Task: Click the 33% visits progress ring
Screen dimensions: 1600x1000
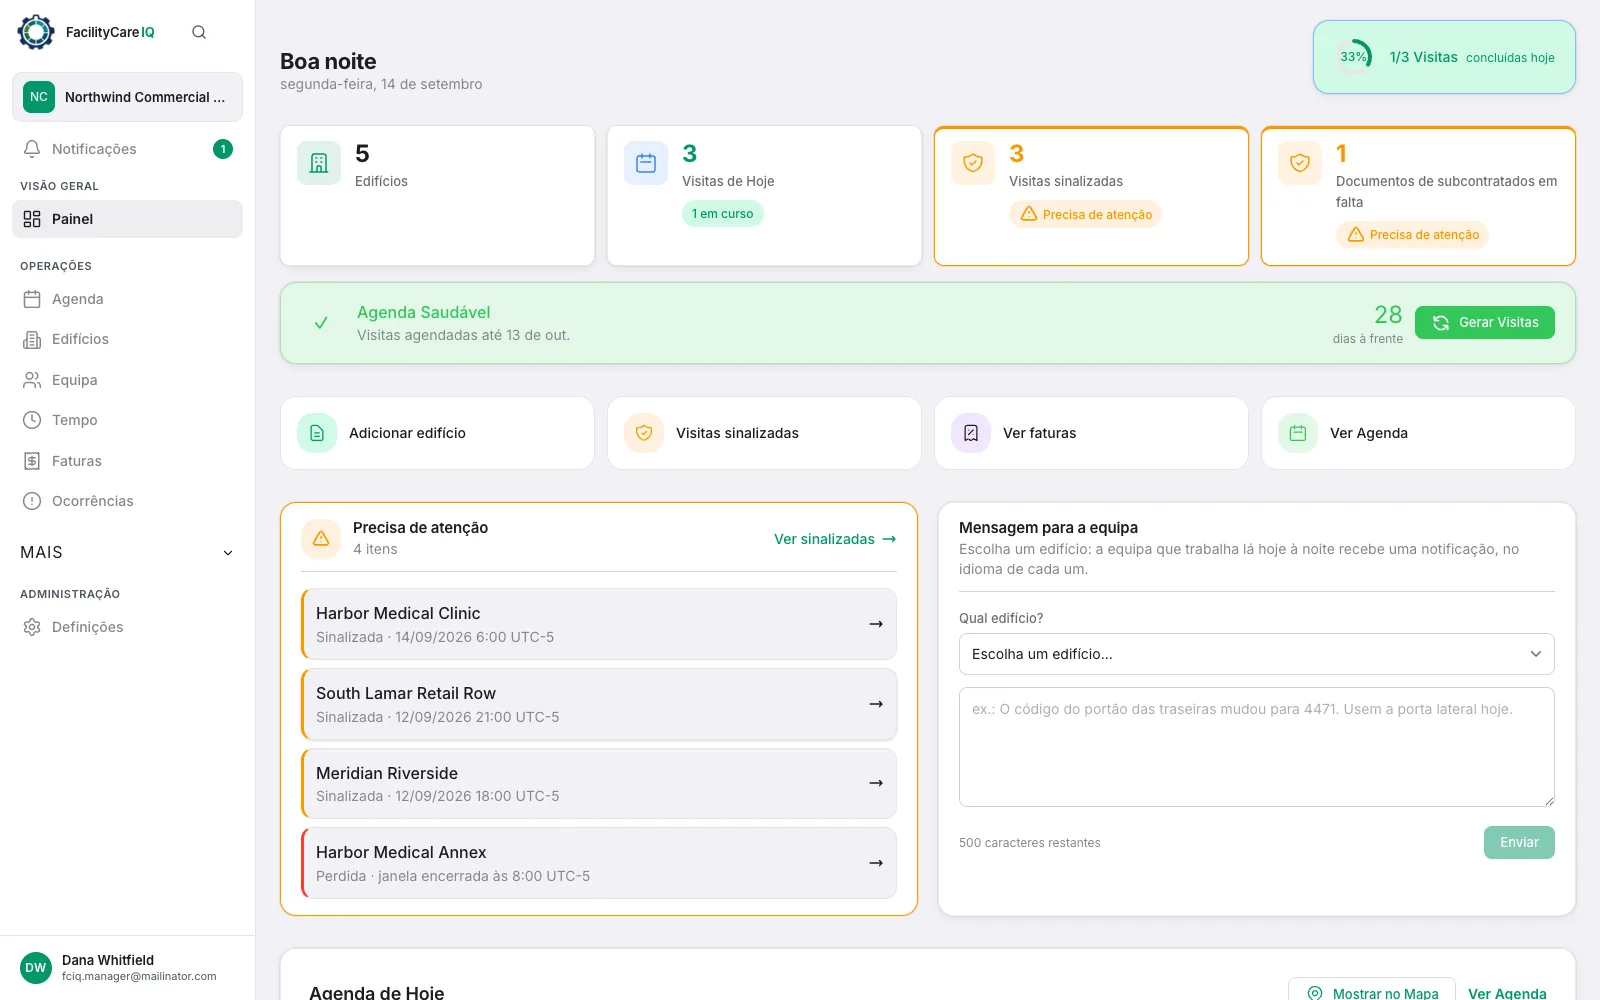Action: [x=1354, y=57]
